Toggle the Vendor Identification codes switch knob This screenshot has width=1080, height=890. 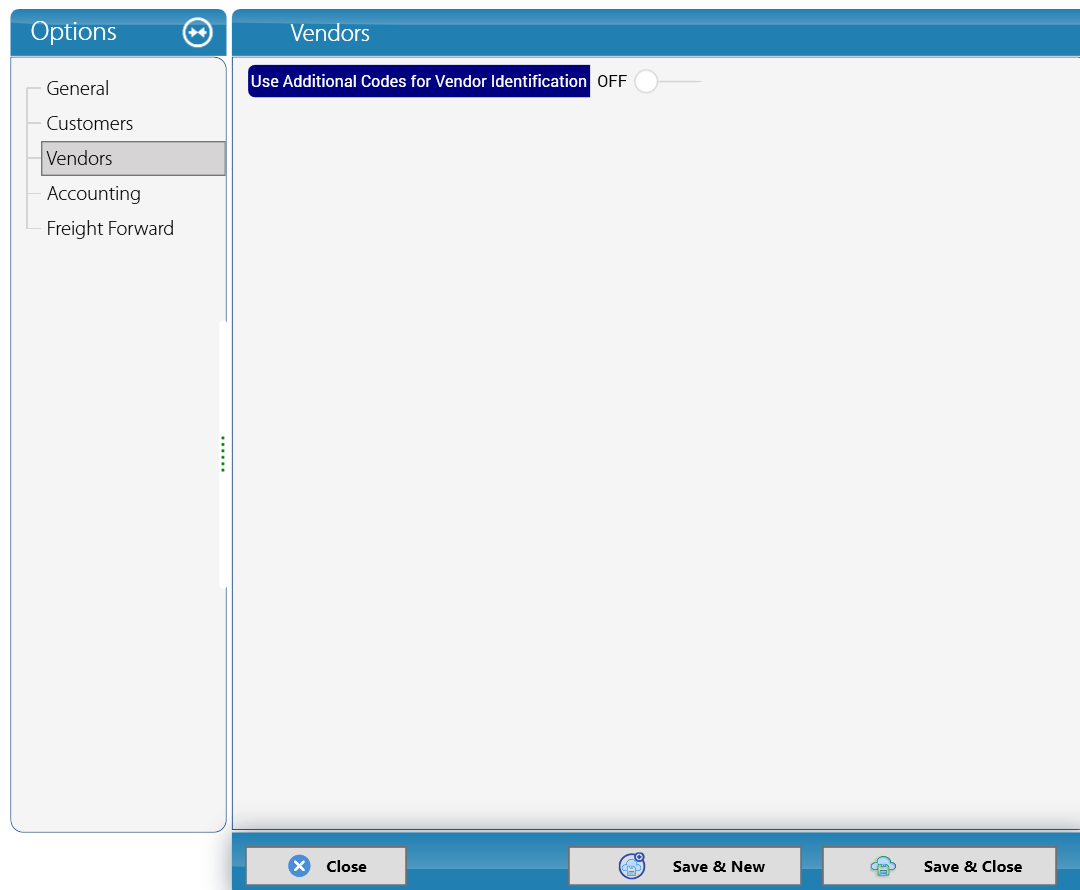click(645, 81)
